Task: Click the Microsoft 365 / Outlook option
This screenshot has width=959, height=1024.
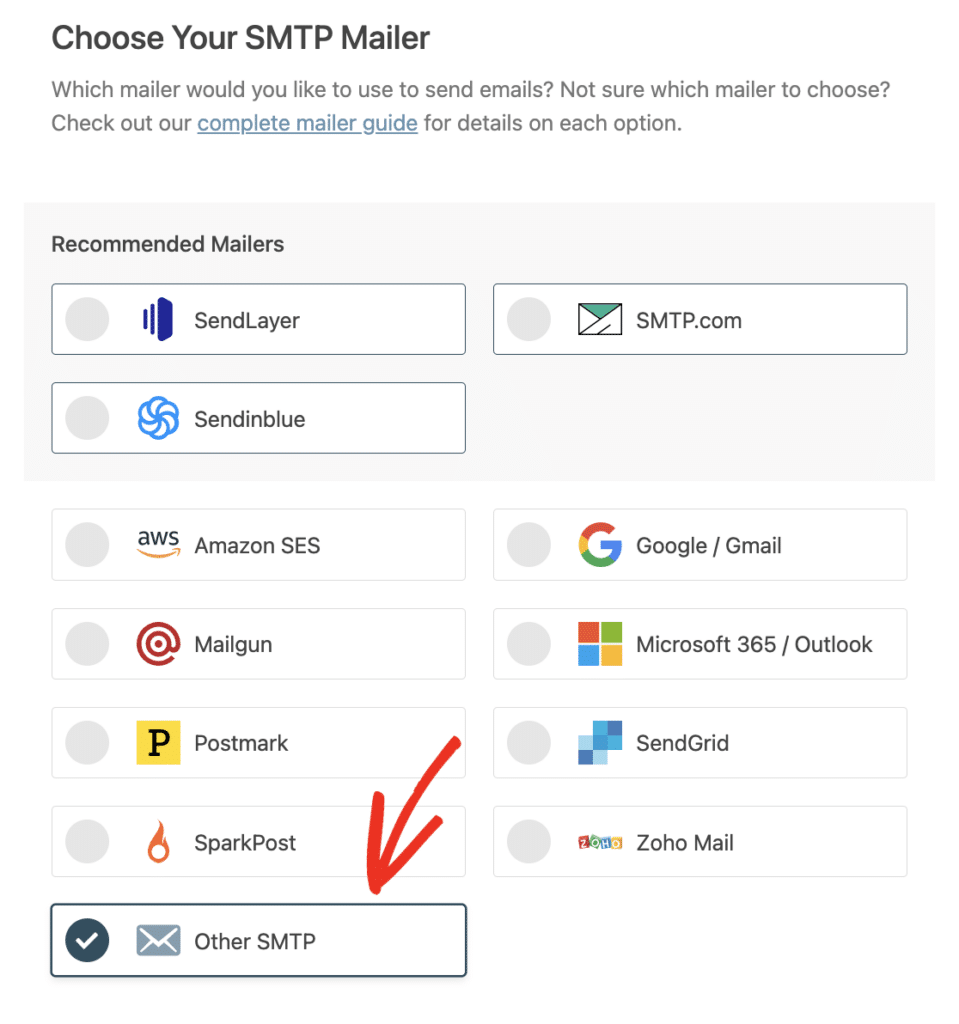Action: (x=700, y=644)
